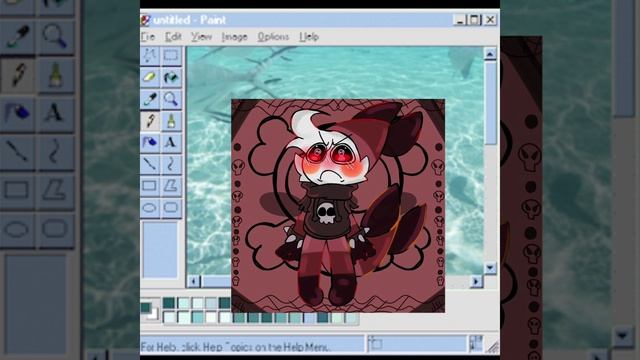Image resolution: width=640 pixels, height=360 pixels.
Task: Click the 'For Help, click Help Topics' status text
Action: 236,347
